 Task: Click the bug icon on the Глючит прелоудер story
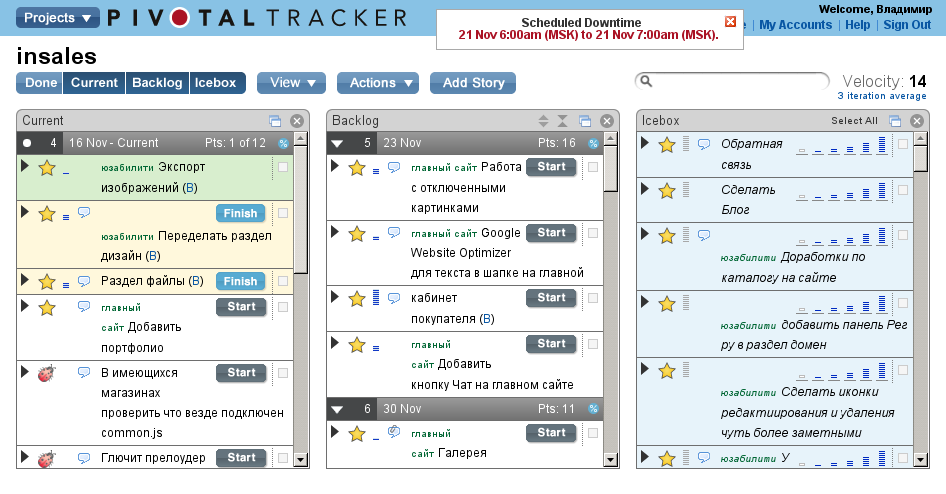[x=46, y=458]
